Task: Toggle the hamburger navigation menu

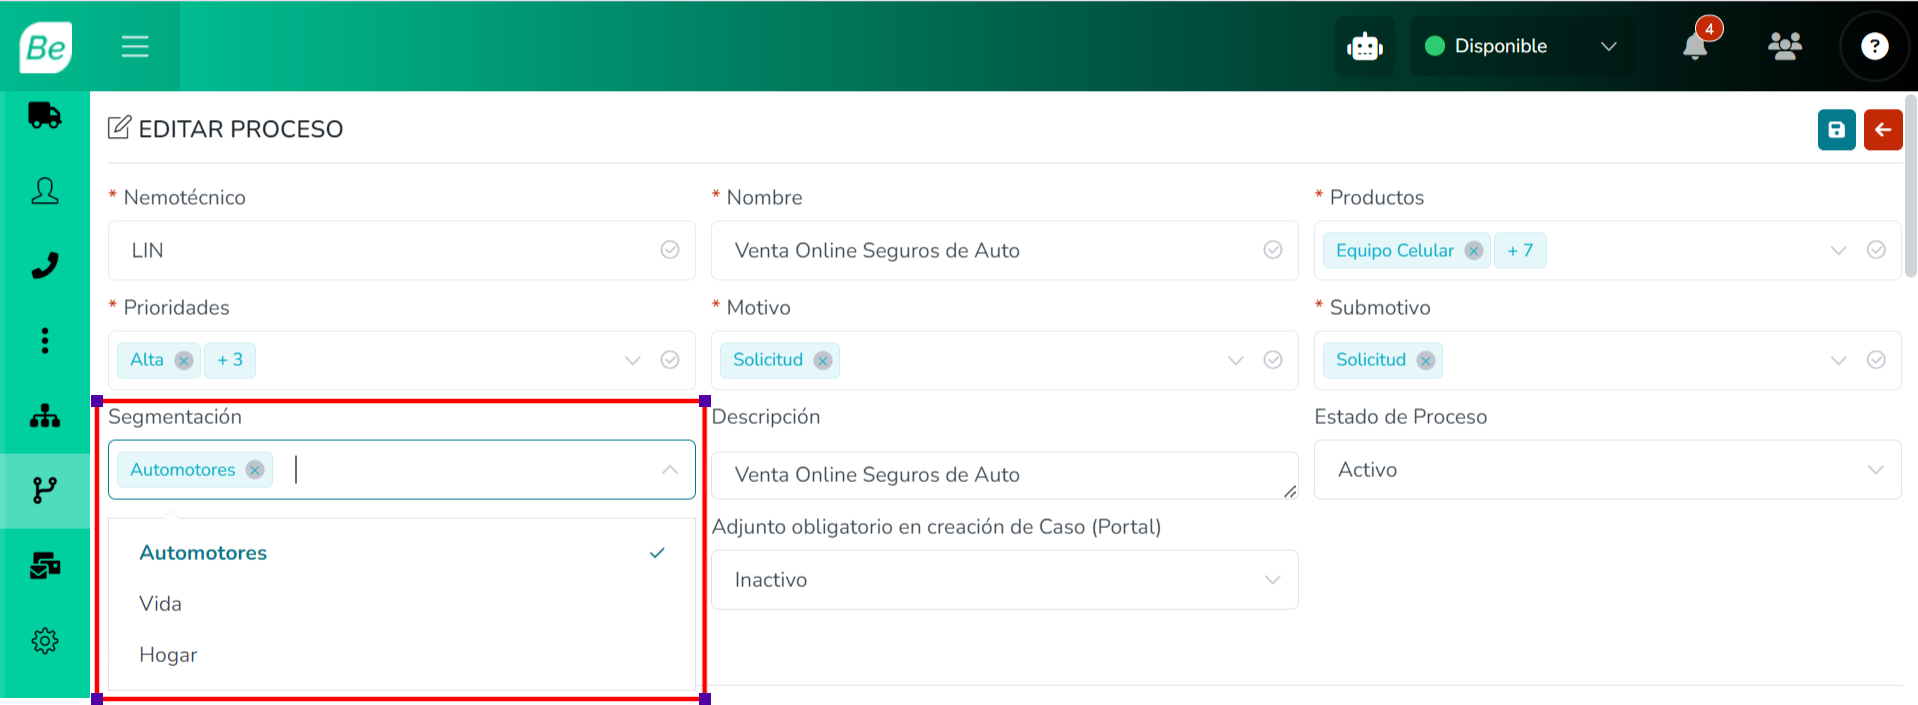Action: tap(135, 46)
